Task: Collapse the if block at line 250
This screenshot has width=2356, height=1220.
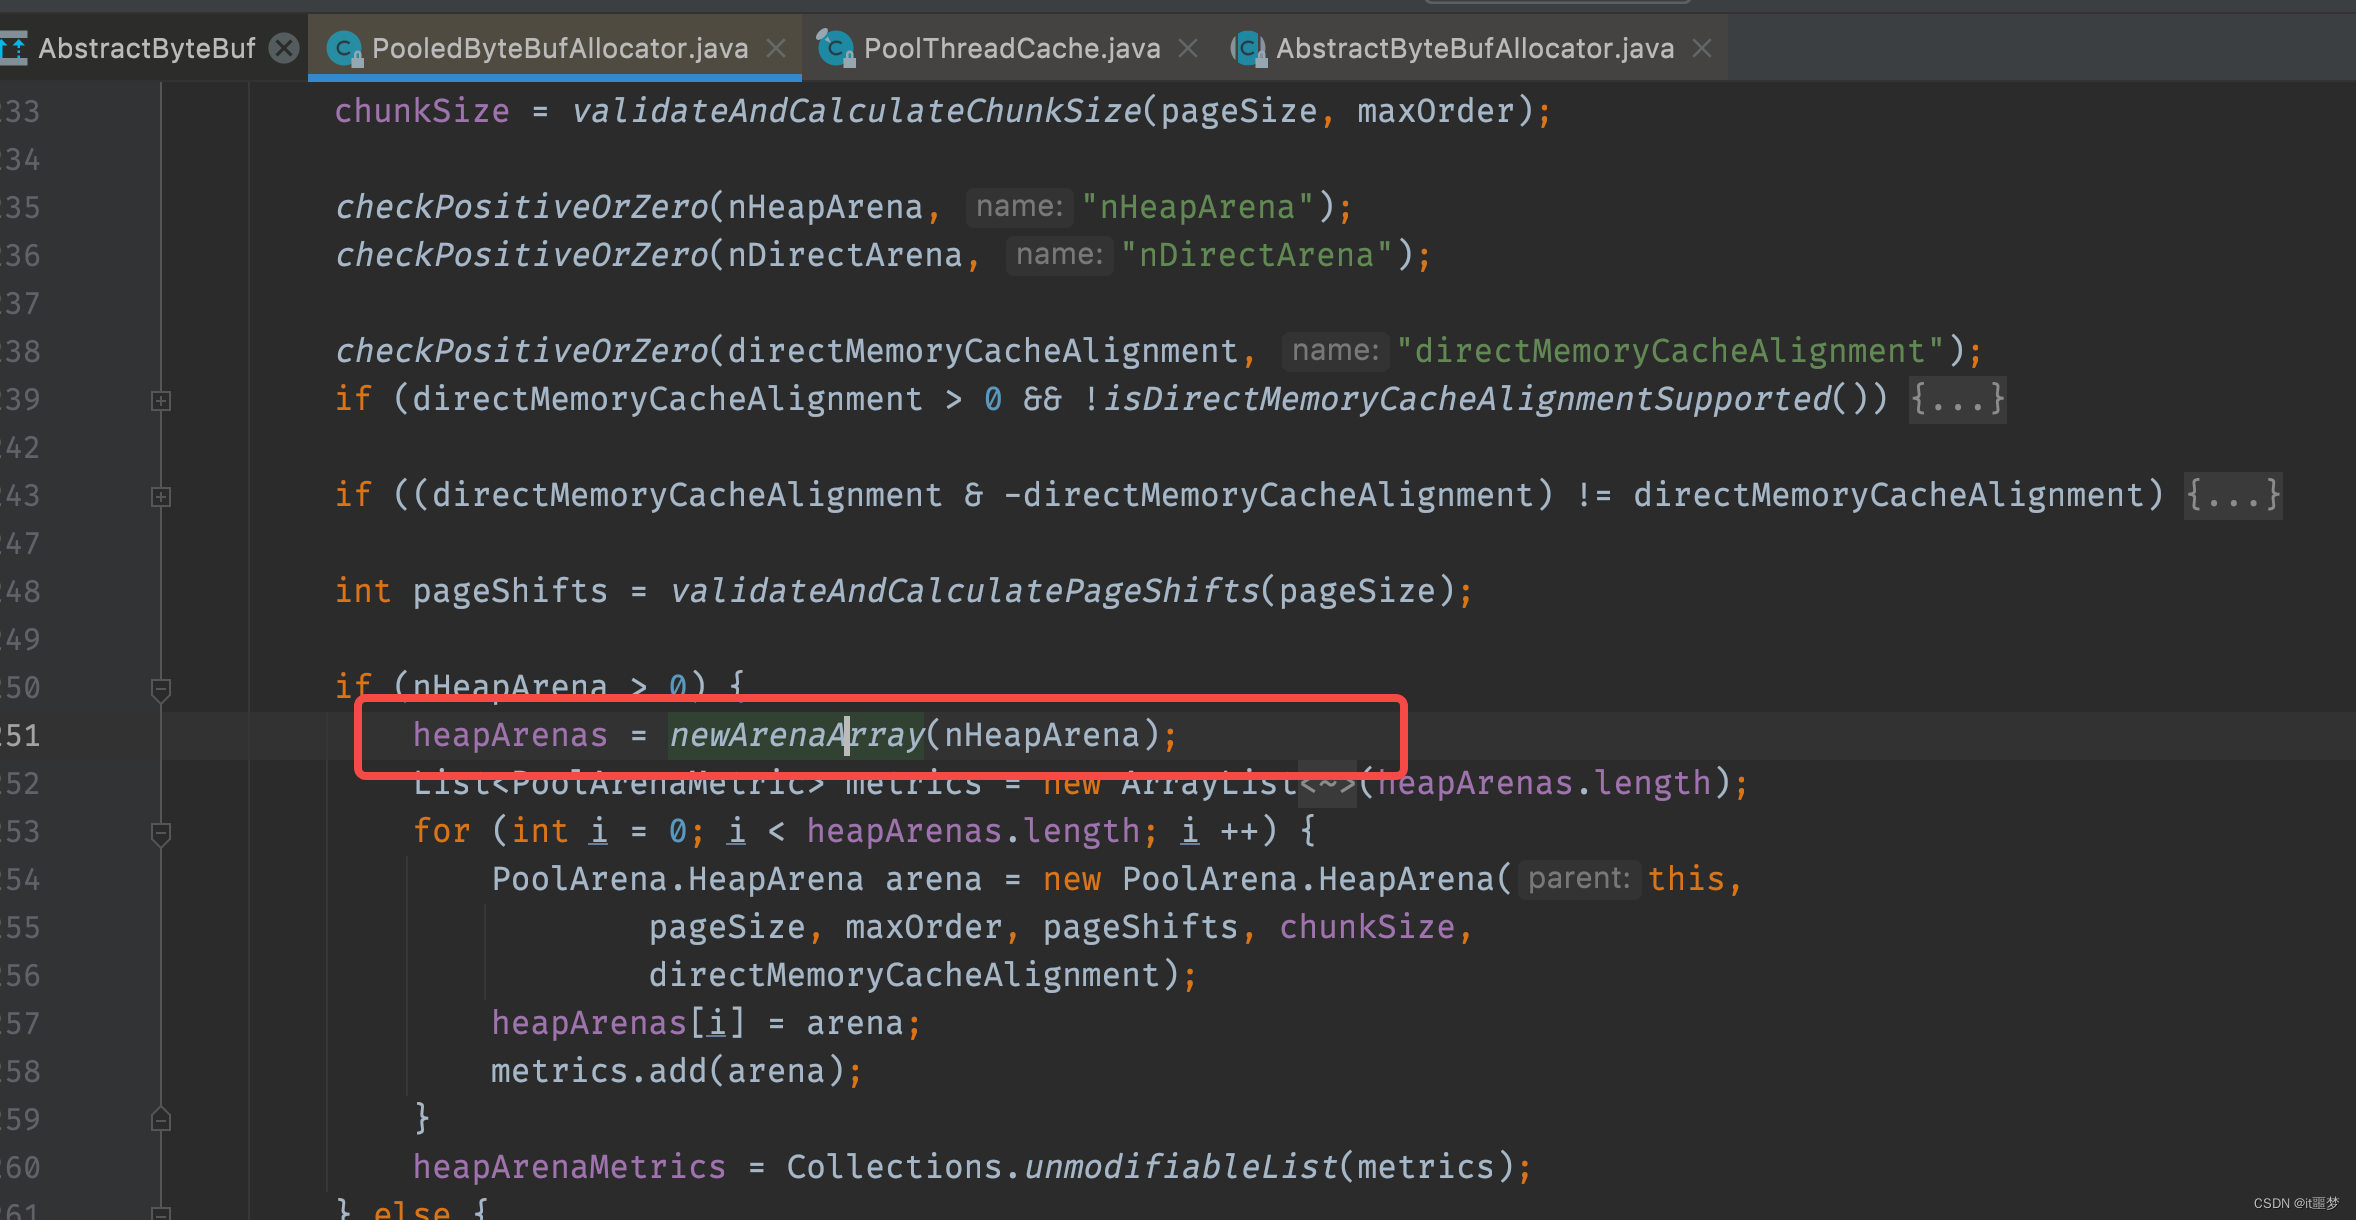Action: click(161, 689)
